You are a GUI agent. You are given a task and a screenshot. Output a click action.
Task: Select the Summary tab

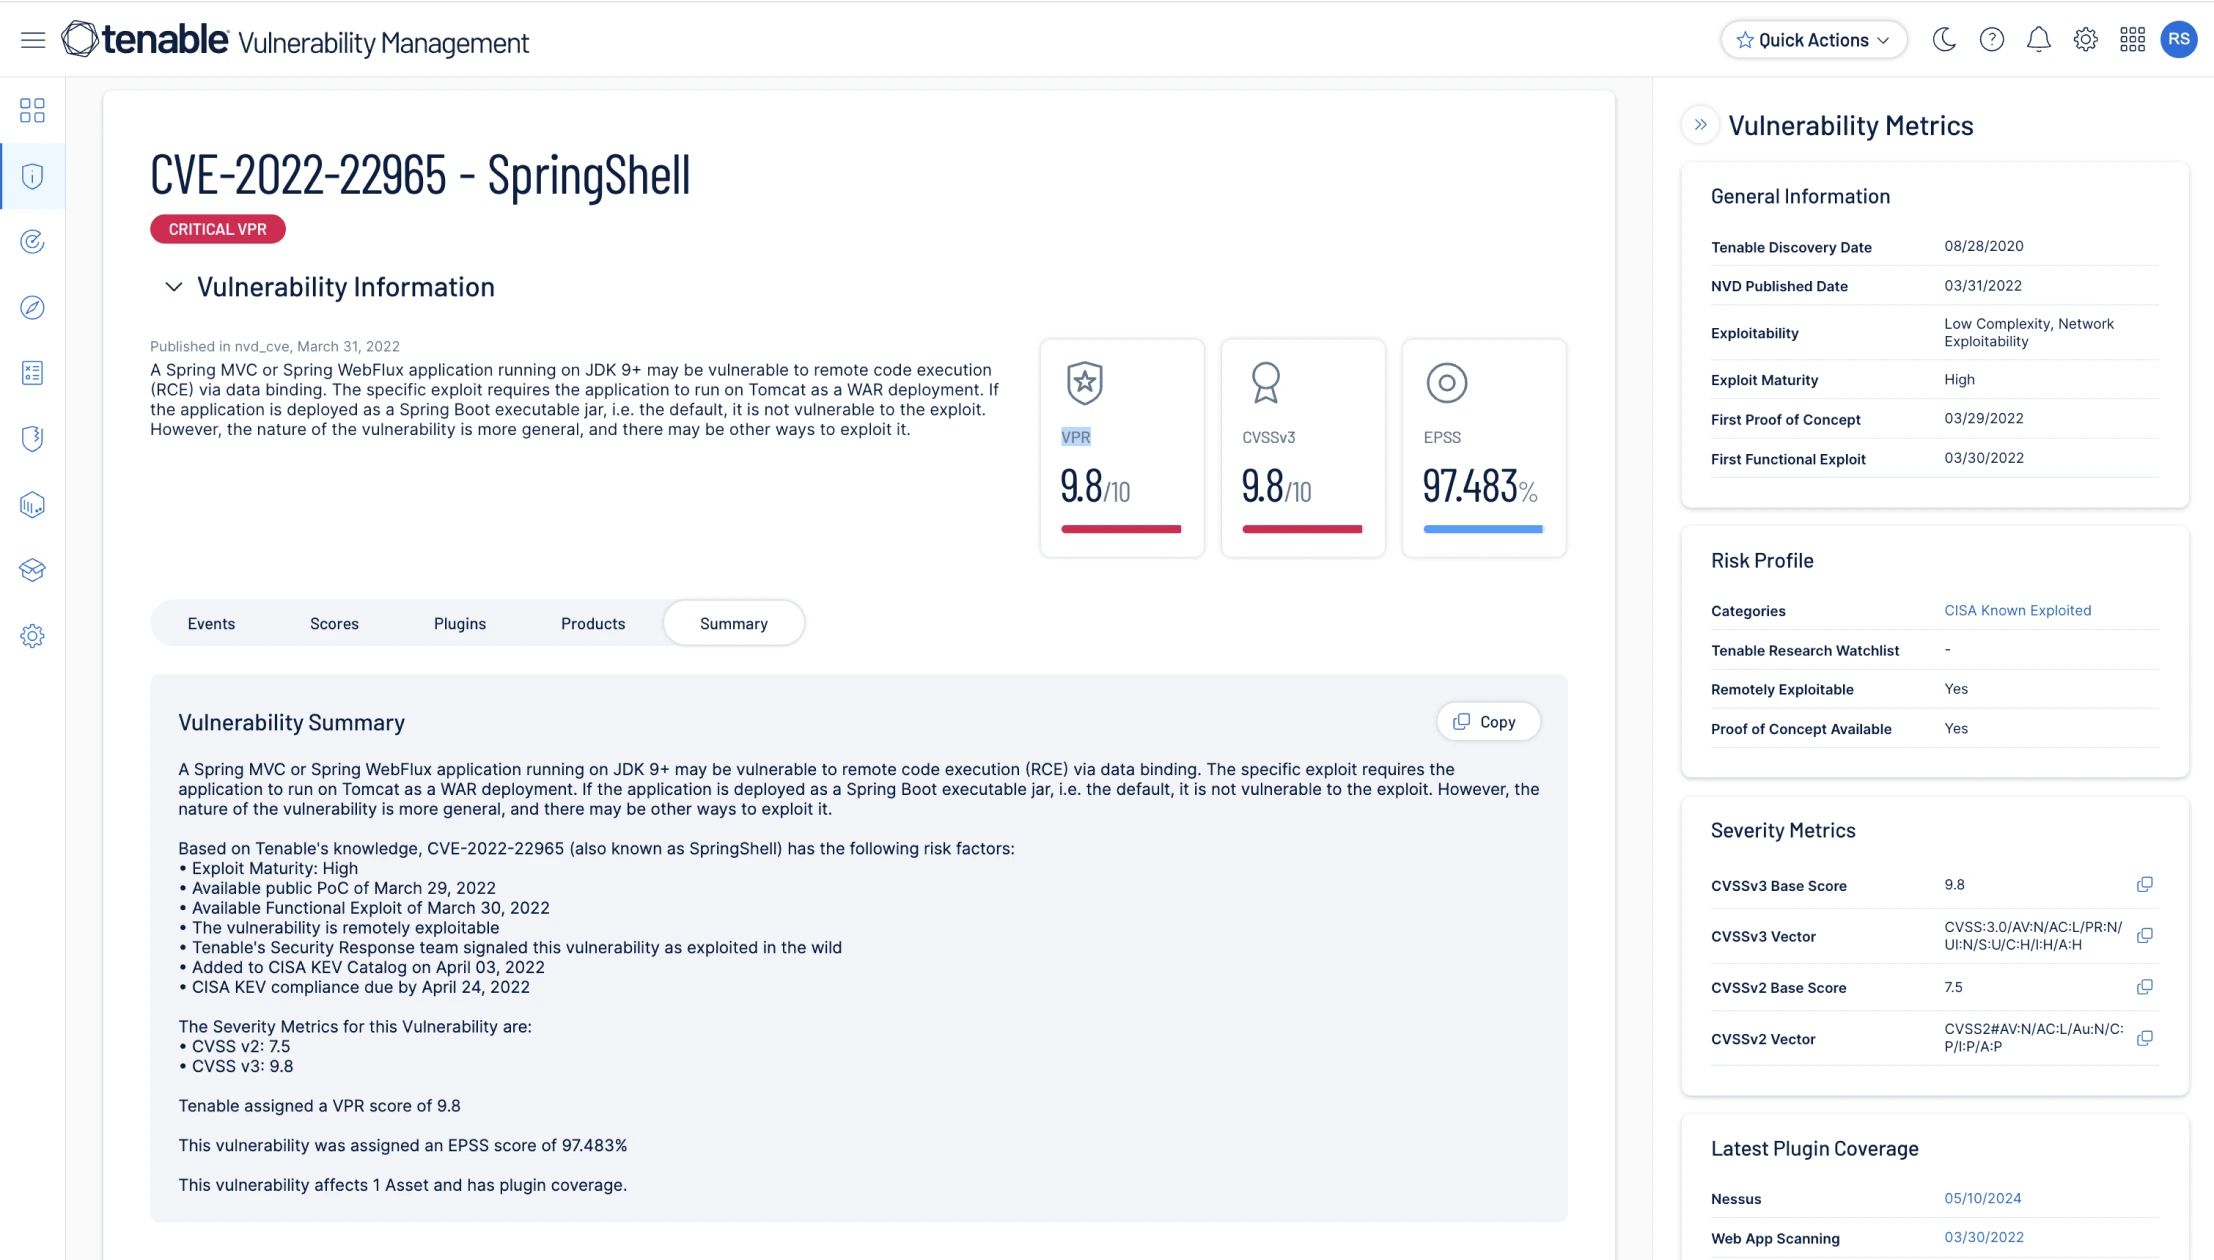734,623
